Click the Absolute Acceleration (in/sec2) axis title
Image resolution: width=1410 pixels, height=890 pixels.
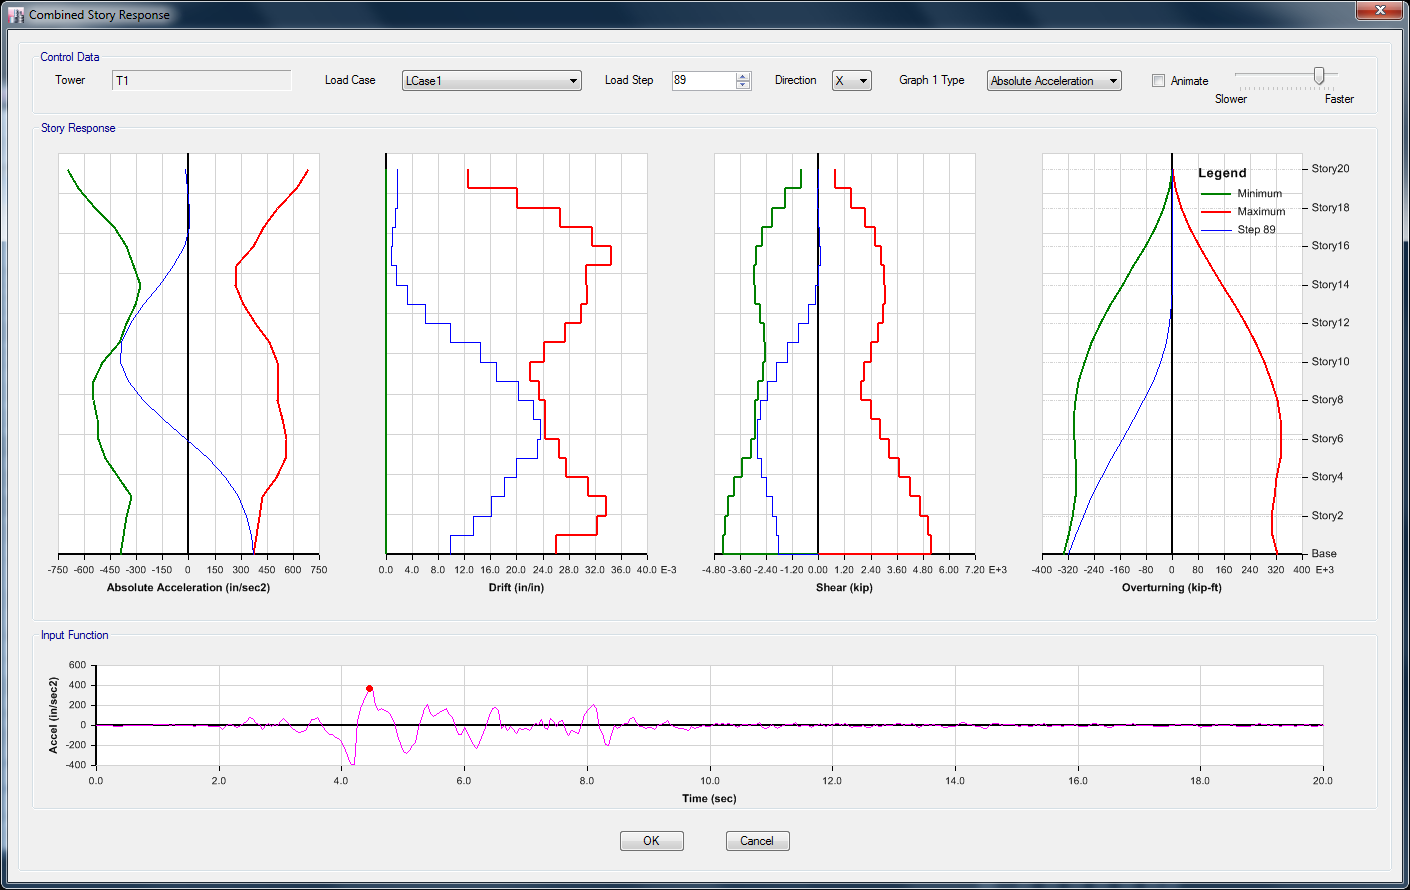[x=188, y=588]
